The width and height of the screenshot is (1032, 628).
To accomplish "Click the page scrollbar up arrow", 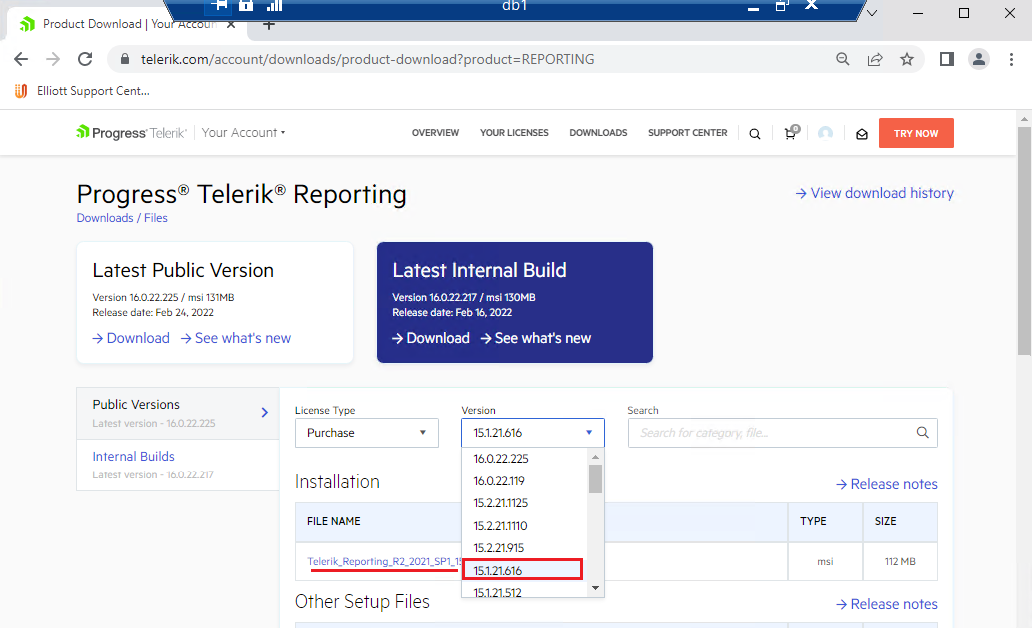I will point(1024,119).
